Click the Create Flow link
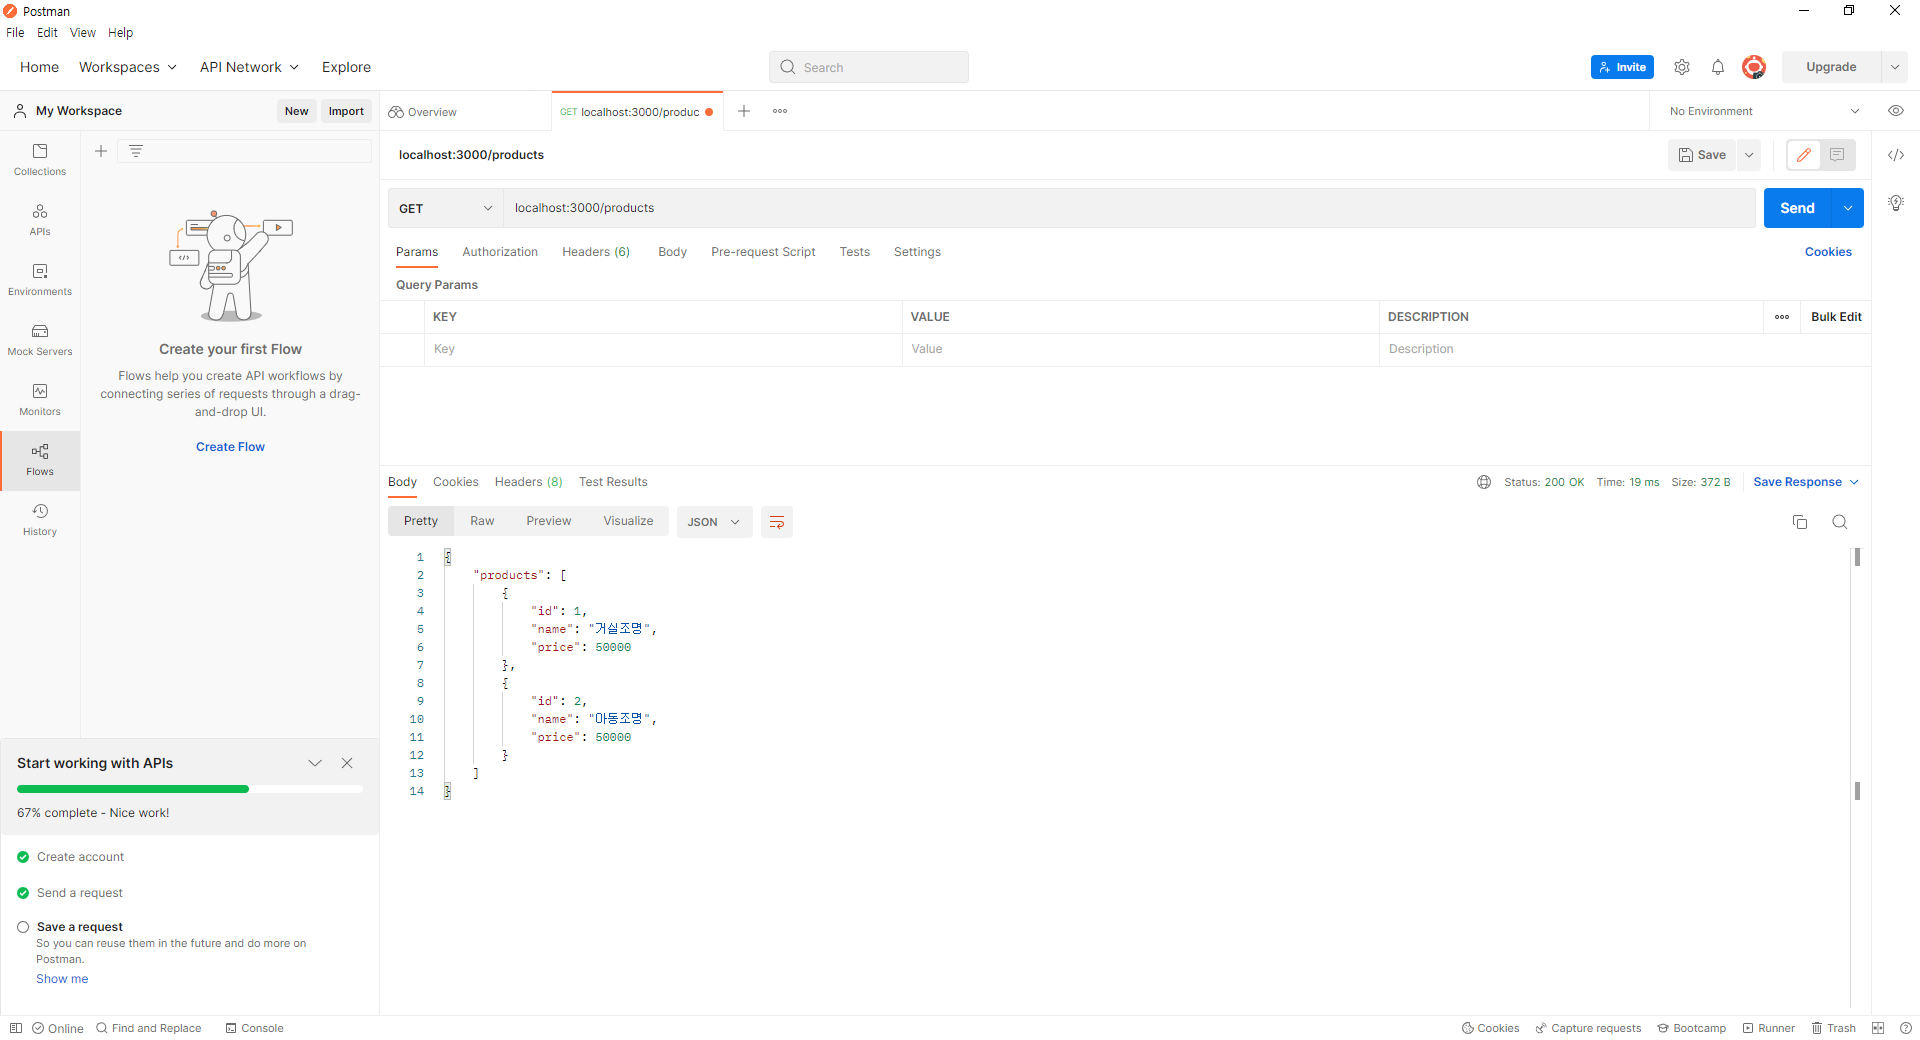This screenshot has height=1040, width=1920. [x=230, y=447]
